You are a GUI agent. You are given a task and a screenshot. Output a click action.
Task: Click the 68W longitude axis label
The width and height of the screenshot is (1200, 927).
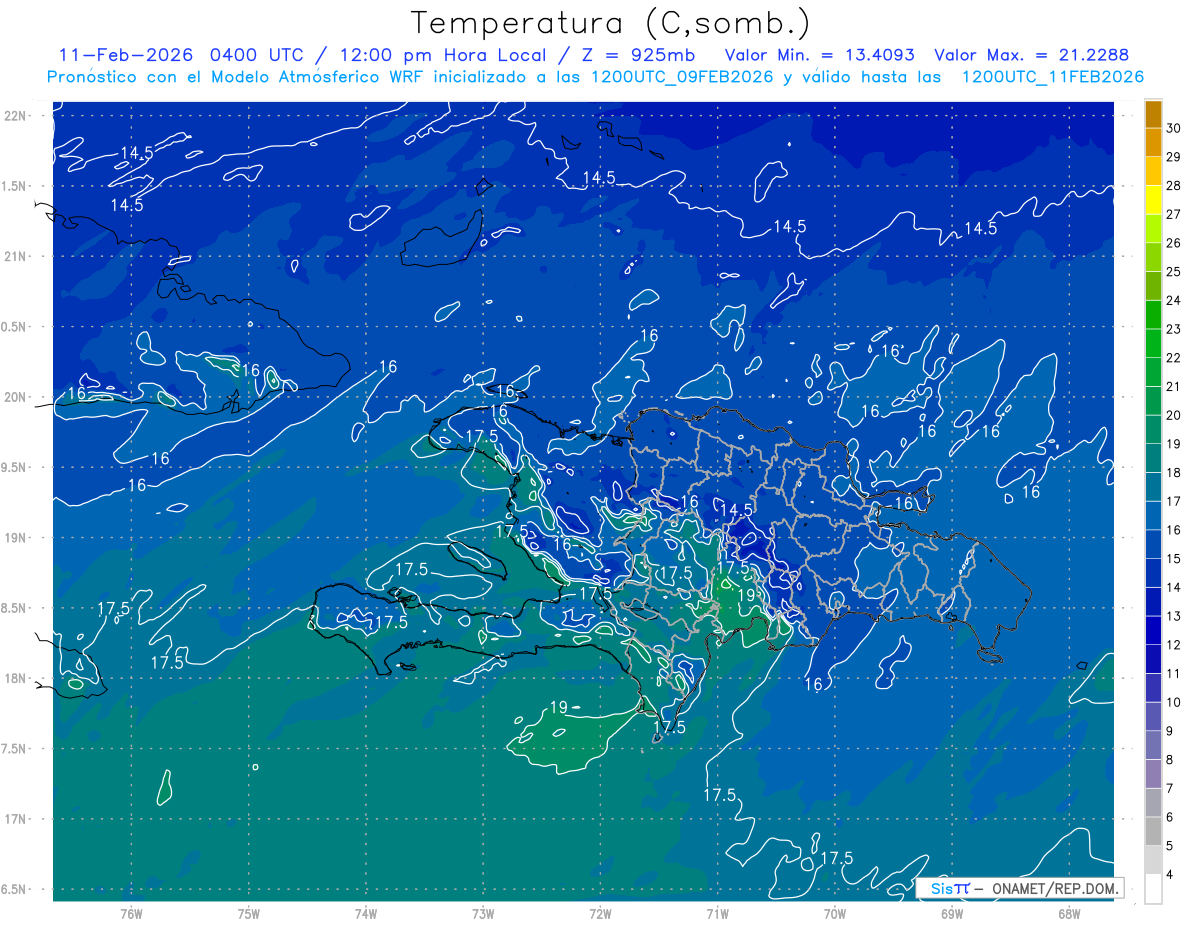pos(1069,913)
